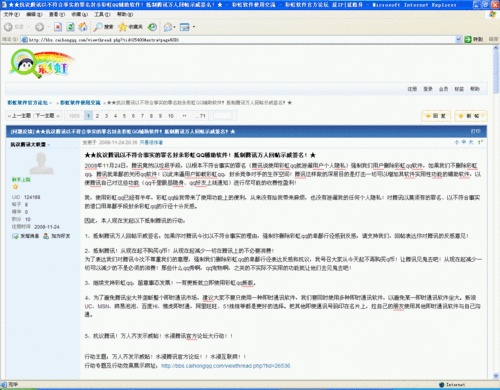Click the IE Back arrow button

[9, 27]
